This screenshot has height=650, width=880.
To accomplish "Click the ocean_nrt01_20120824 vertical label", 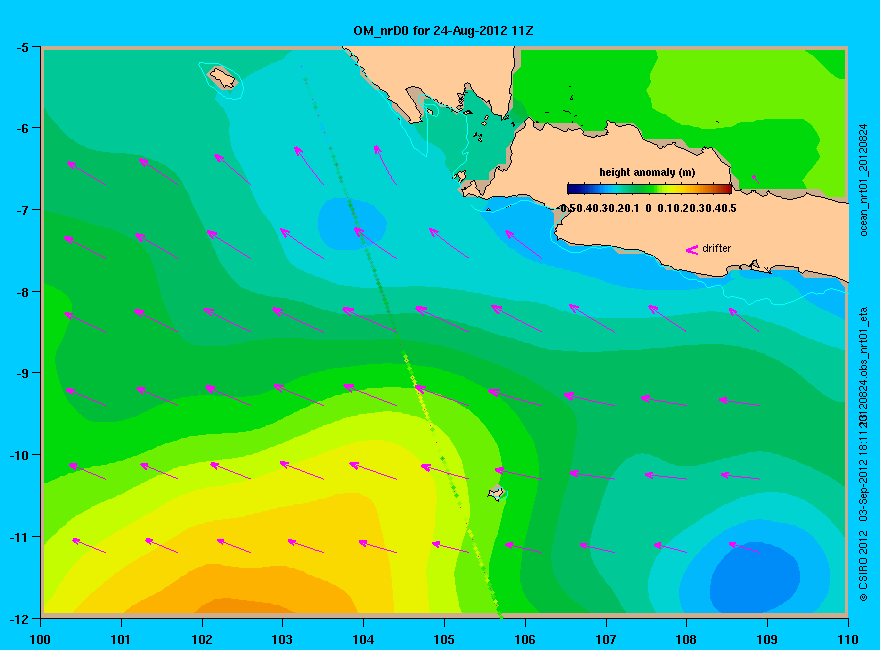I will pyautogui.click(x=864, y=180).
